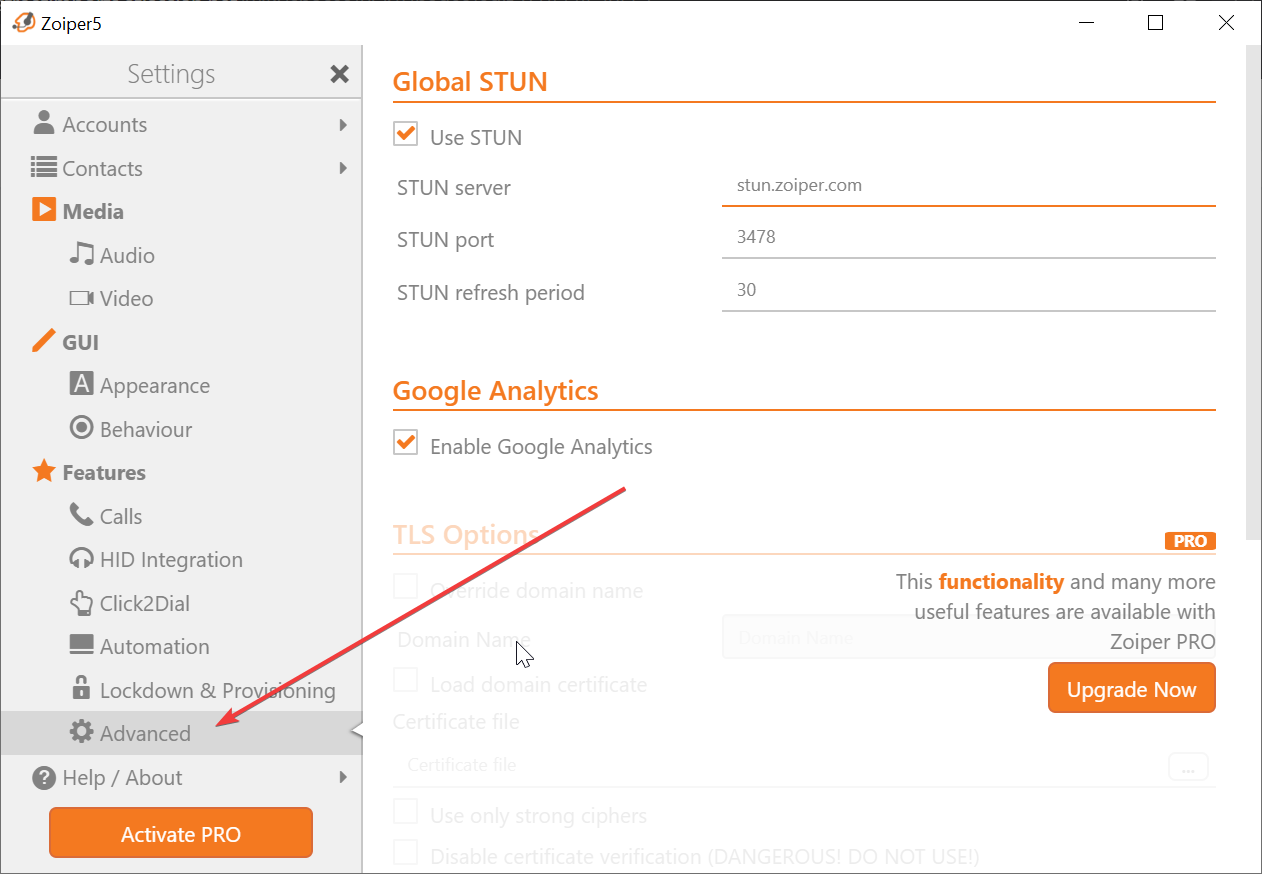Expand the Accounts submenu arrow
The width and height of the screenshot is (1262, 874).
[343, 125]
